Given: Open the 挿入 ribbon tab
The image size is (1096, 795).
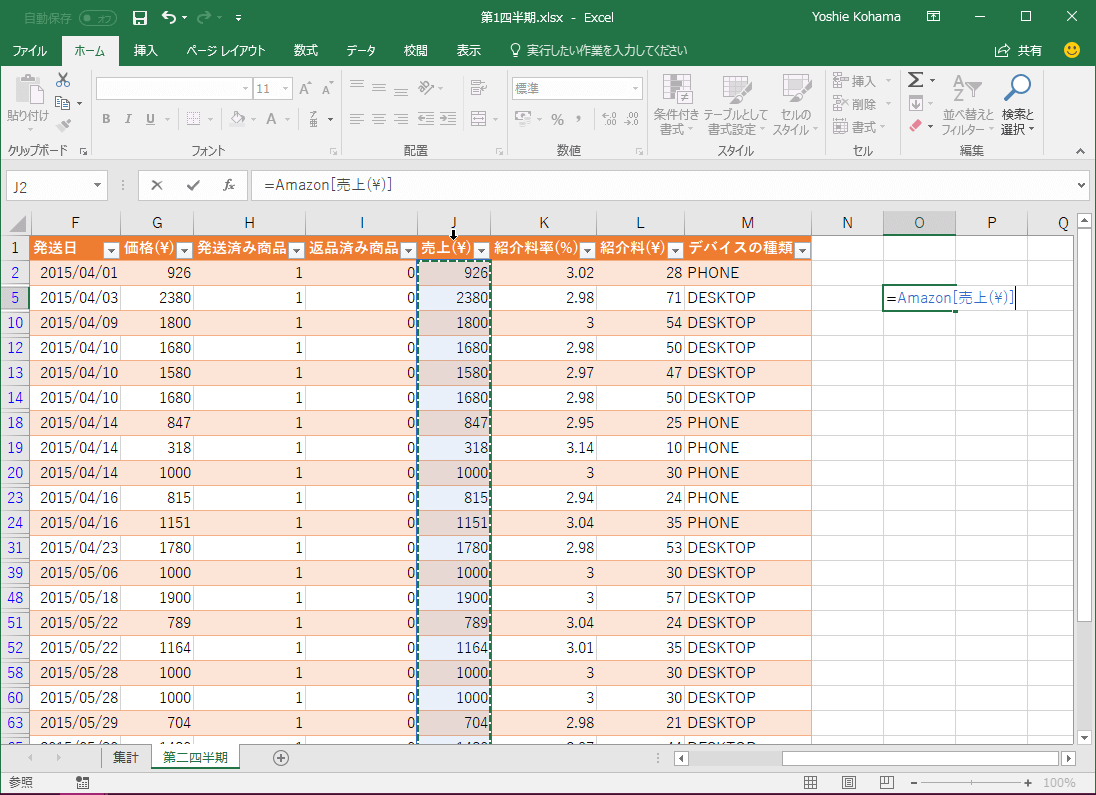Looking at the screenshot, I should (x=146, y=50).
